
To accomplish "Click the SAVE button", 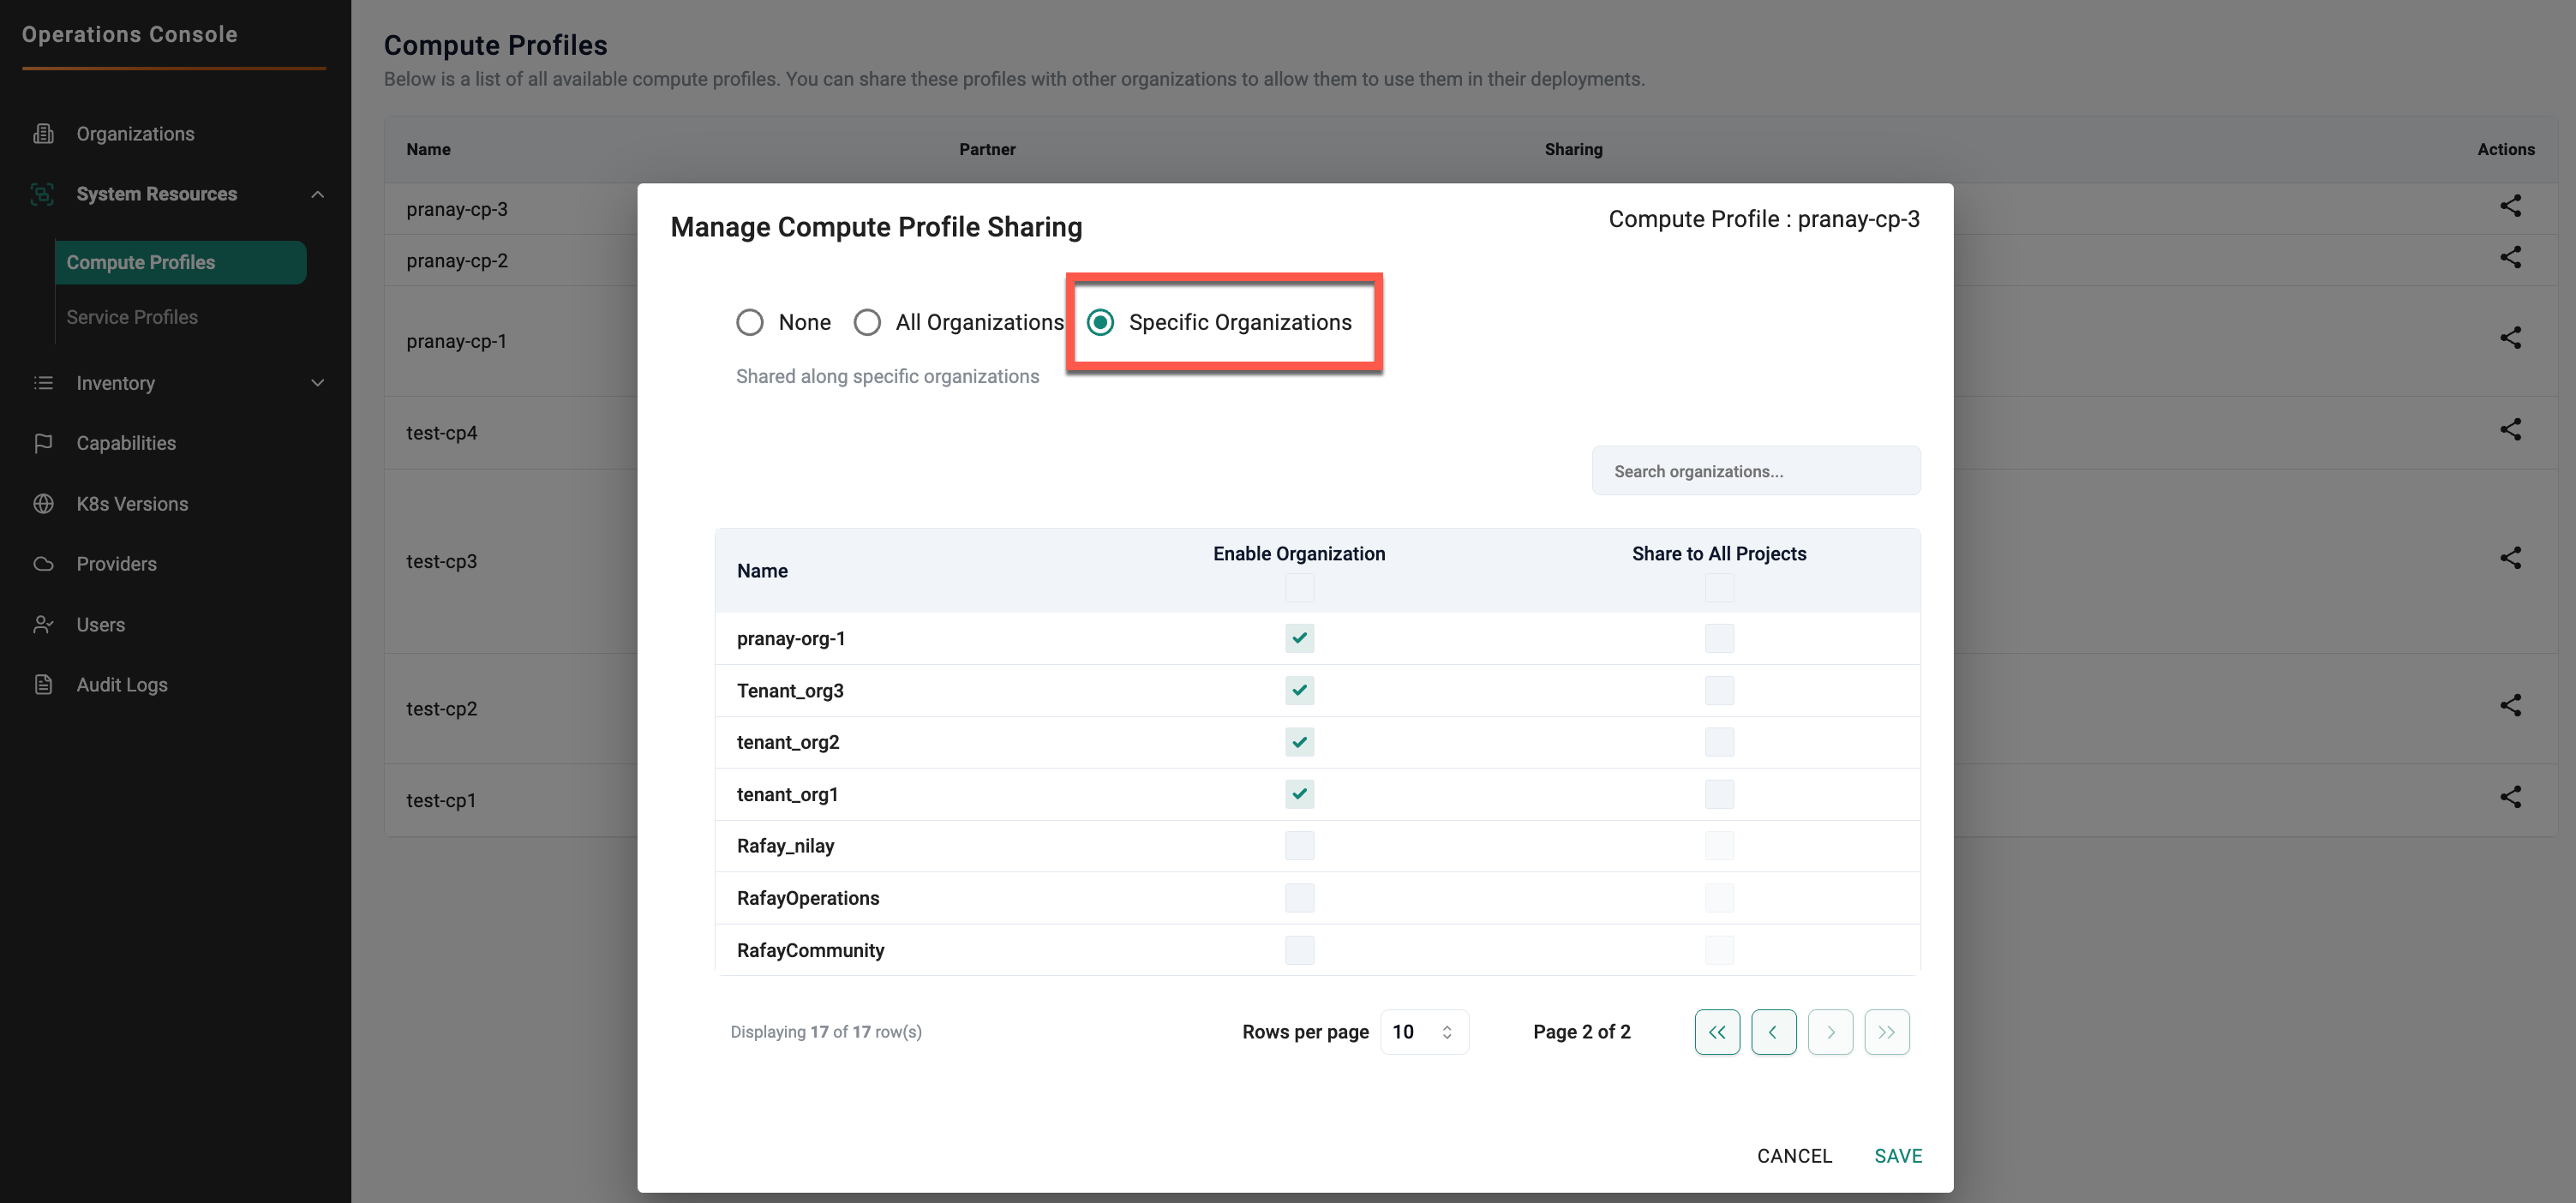I will pos(1897,1155).
